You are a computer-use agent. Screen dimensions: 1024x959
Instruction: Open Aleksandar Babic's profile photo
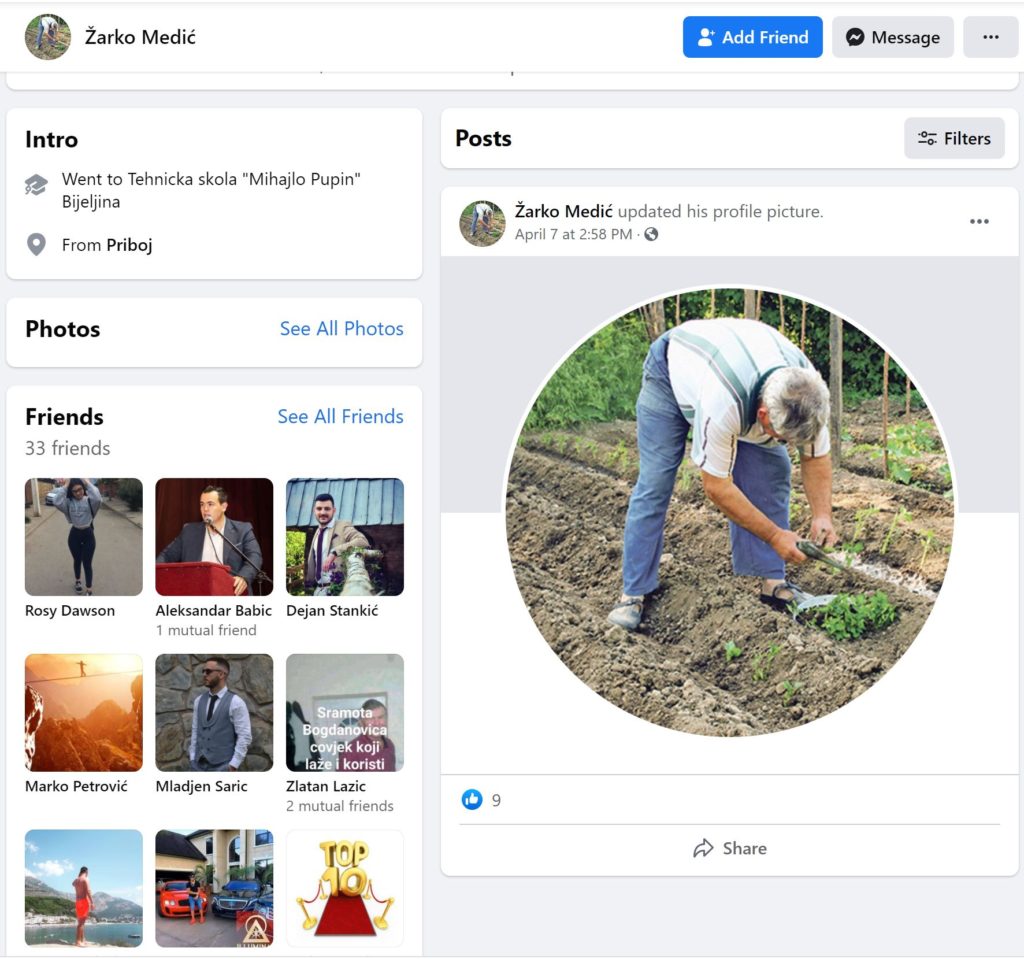coord(214,537)
